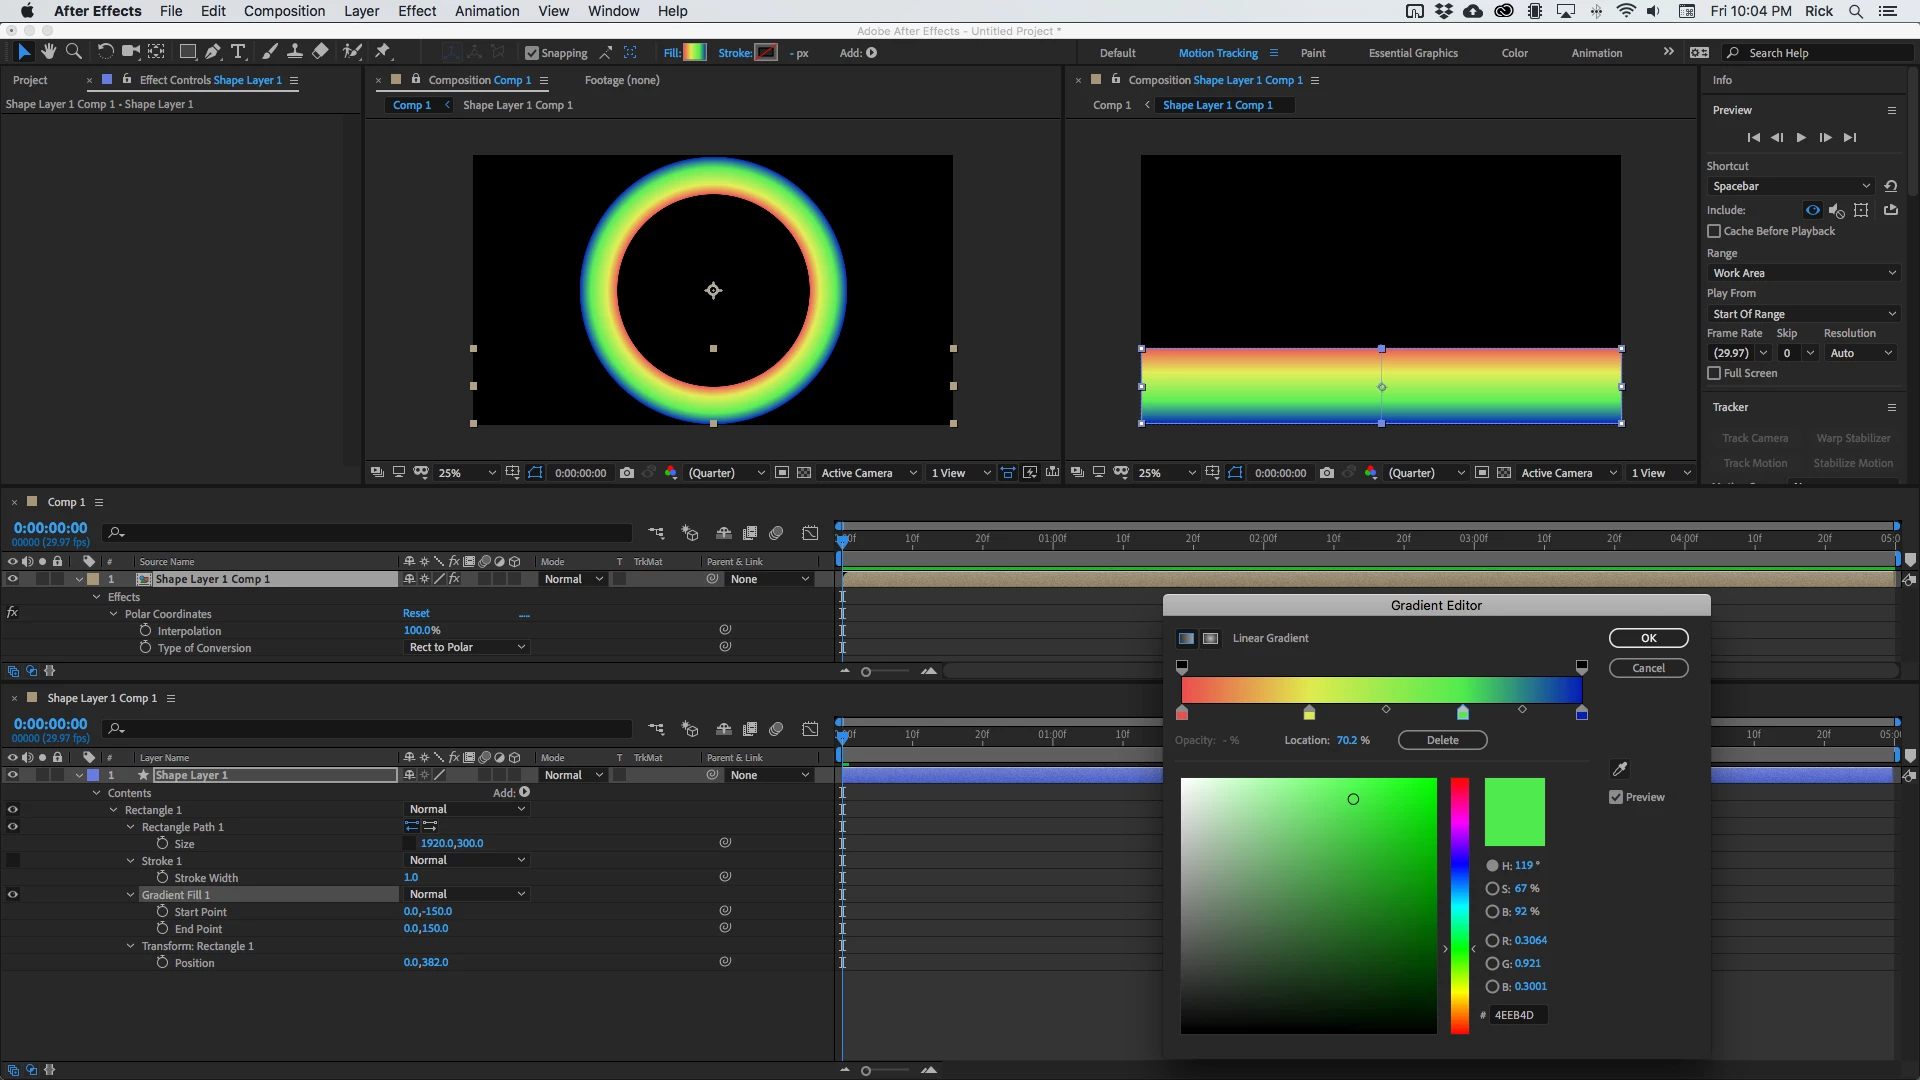Click the Radial Gradient type icon
This screenshot has height=1080, width=1920.
(1210, 638)
